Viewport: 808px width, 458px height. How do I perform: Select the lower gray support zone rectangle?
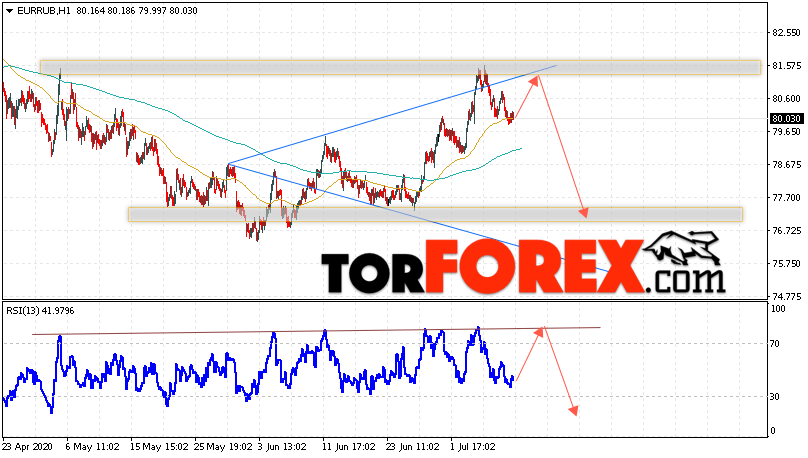pos(435,214)
